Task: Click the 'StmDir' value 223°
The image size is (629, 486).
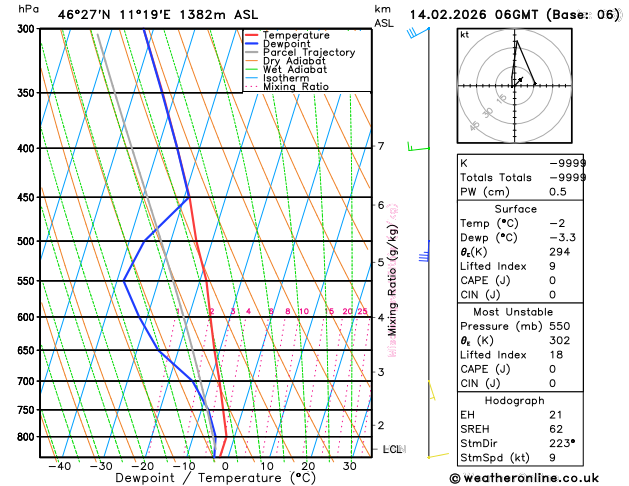Action: pos(562,443)
